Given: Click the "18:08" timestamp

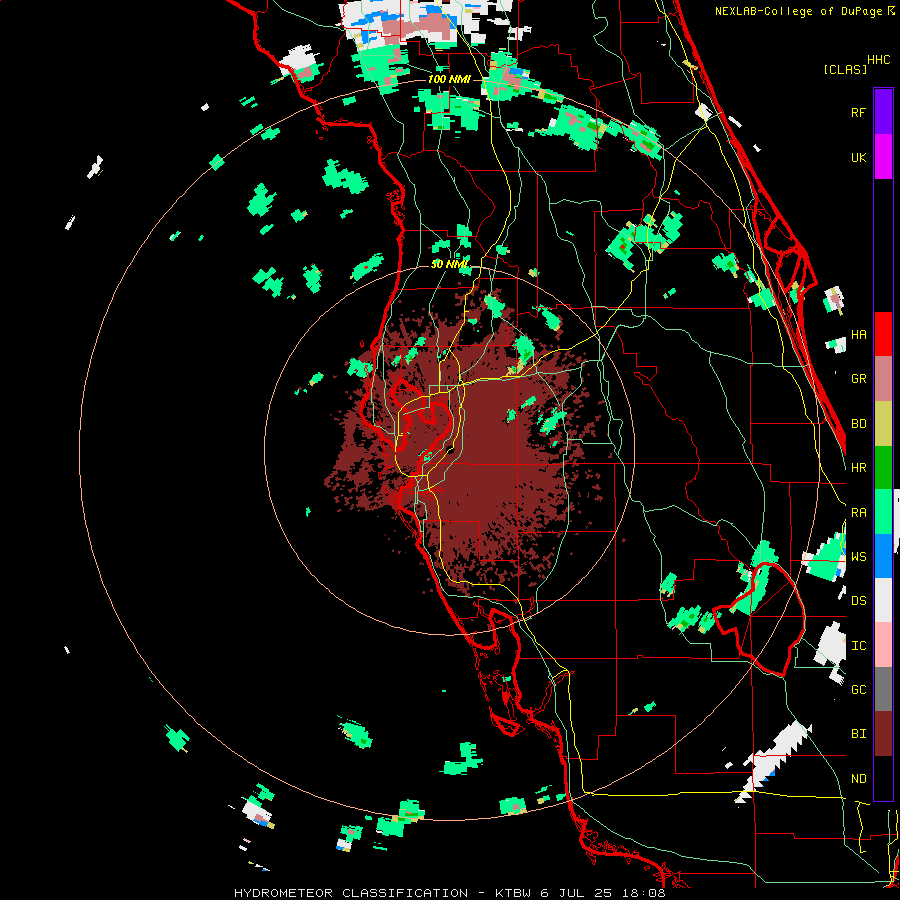Looking at the screenshot, I should 643,893.
